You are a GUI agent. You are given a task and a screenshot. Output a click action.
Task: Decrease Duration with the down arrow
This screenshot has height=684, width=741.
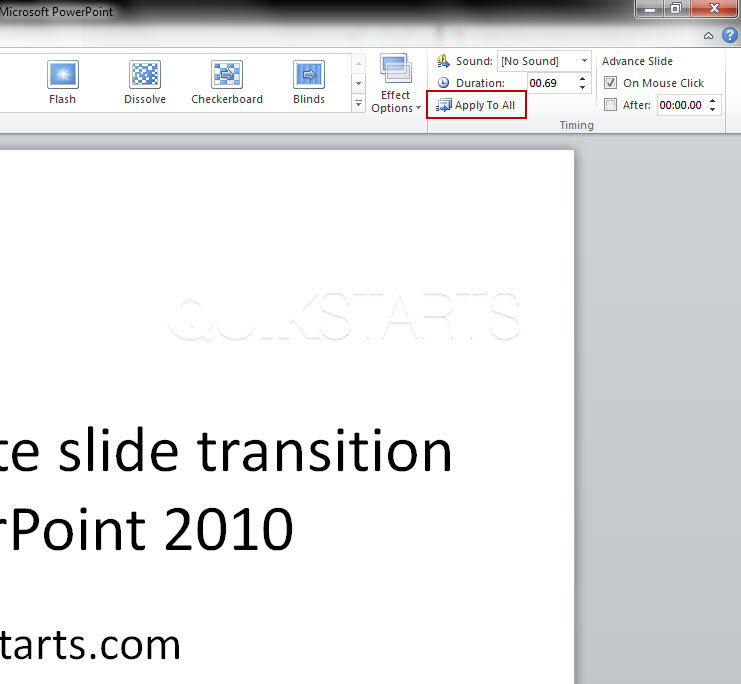point(583,87)
